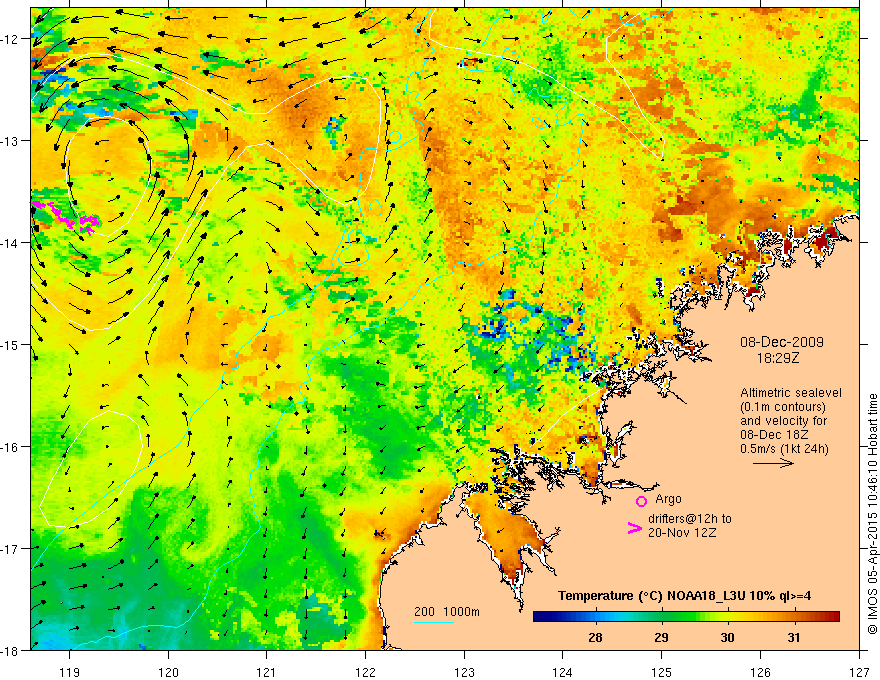Click the 'drifters@12h to' legend label
880x680 pixels.
click(689, 519)
